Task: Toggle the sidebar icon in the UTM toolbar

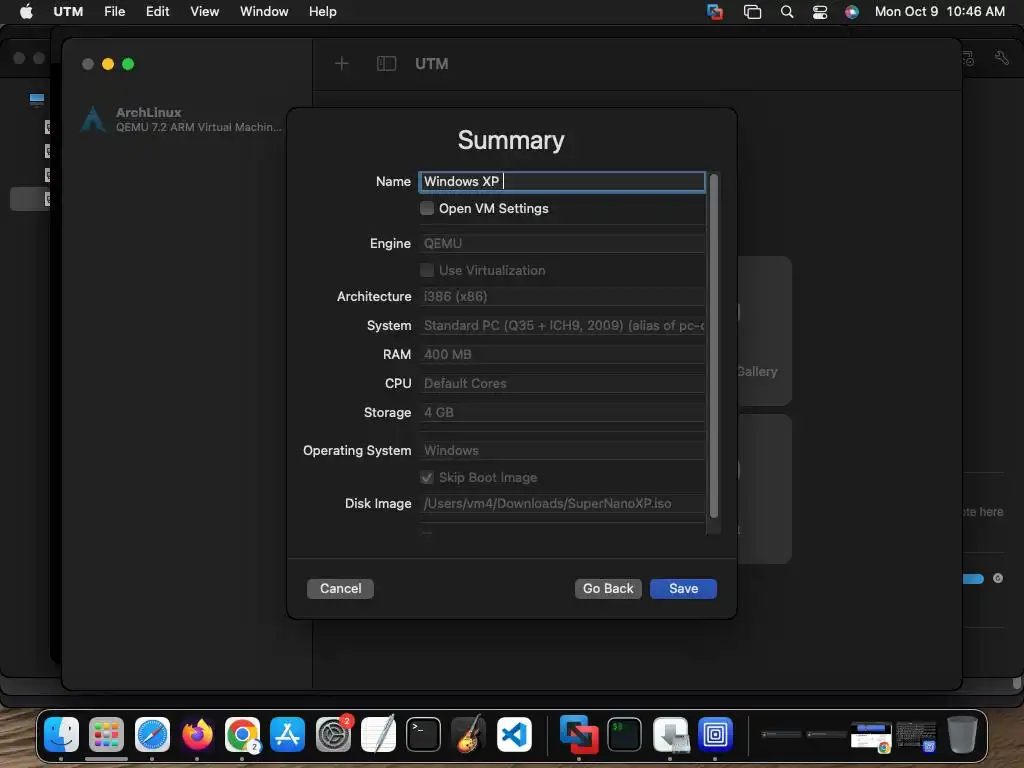Action: pyautogui.click(x=387, y=63)
